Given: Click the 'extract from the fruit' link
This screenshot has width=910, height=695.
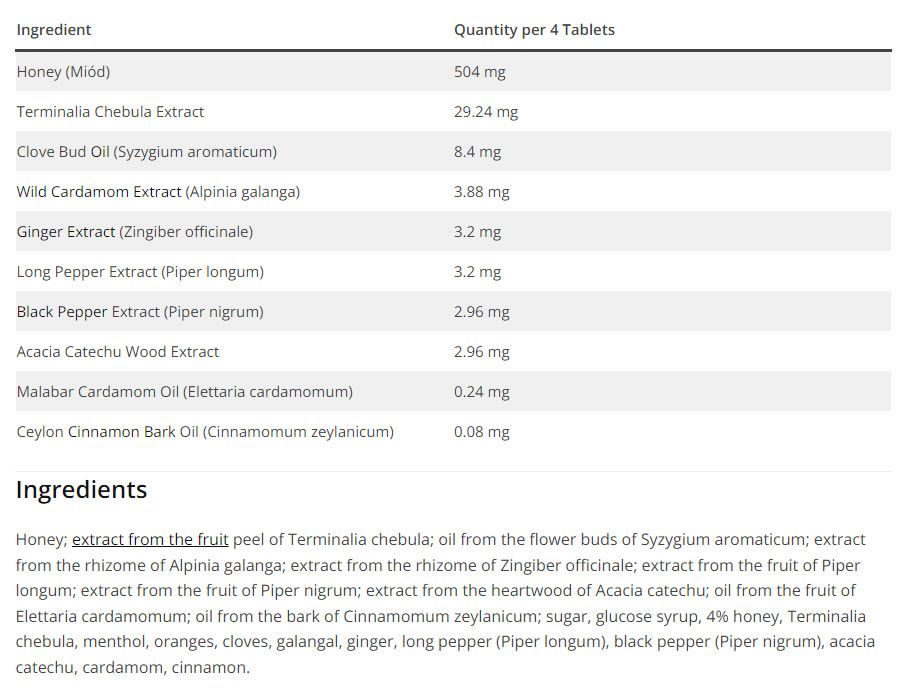Looking at the screenshot, I should coord(150,540).
